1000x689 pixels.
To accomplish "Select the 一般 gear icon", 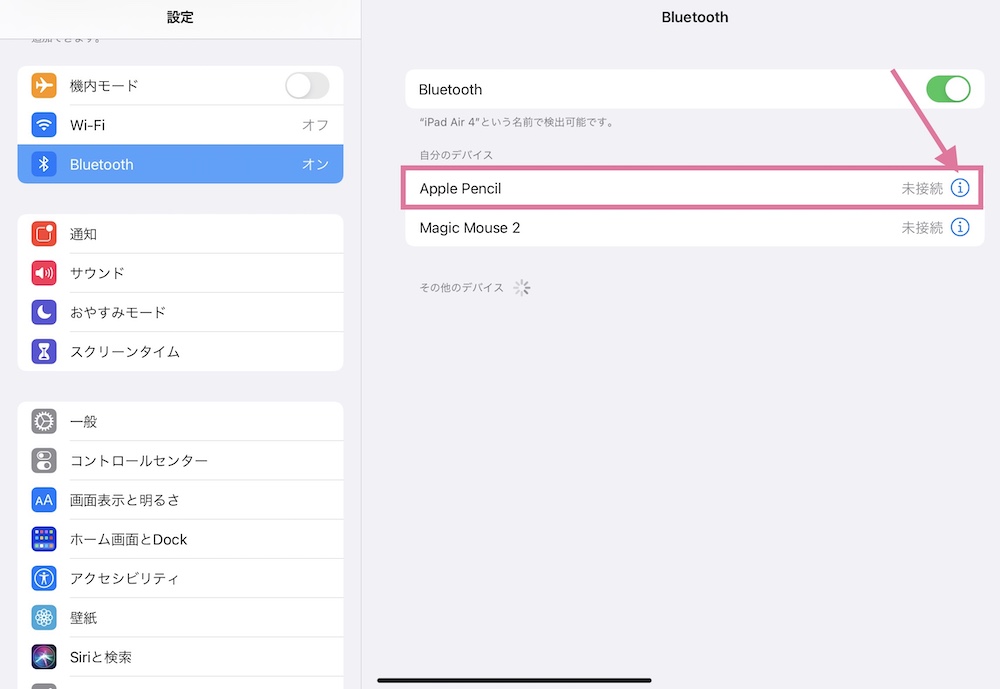I will [x=43, y=421].
